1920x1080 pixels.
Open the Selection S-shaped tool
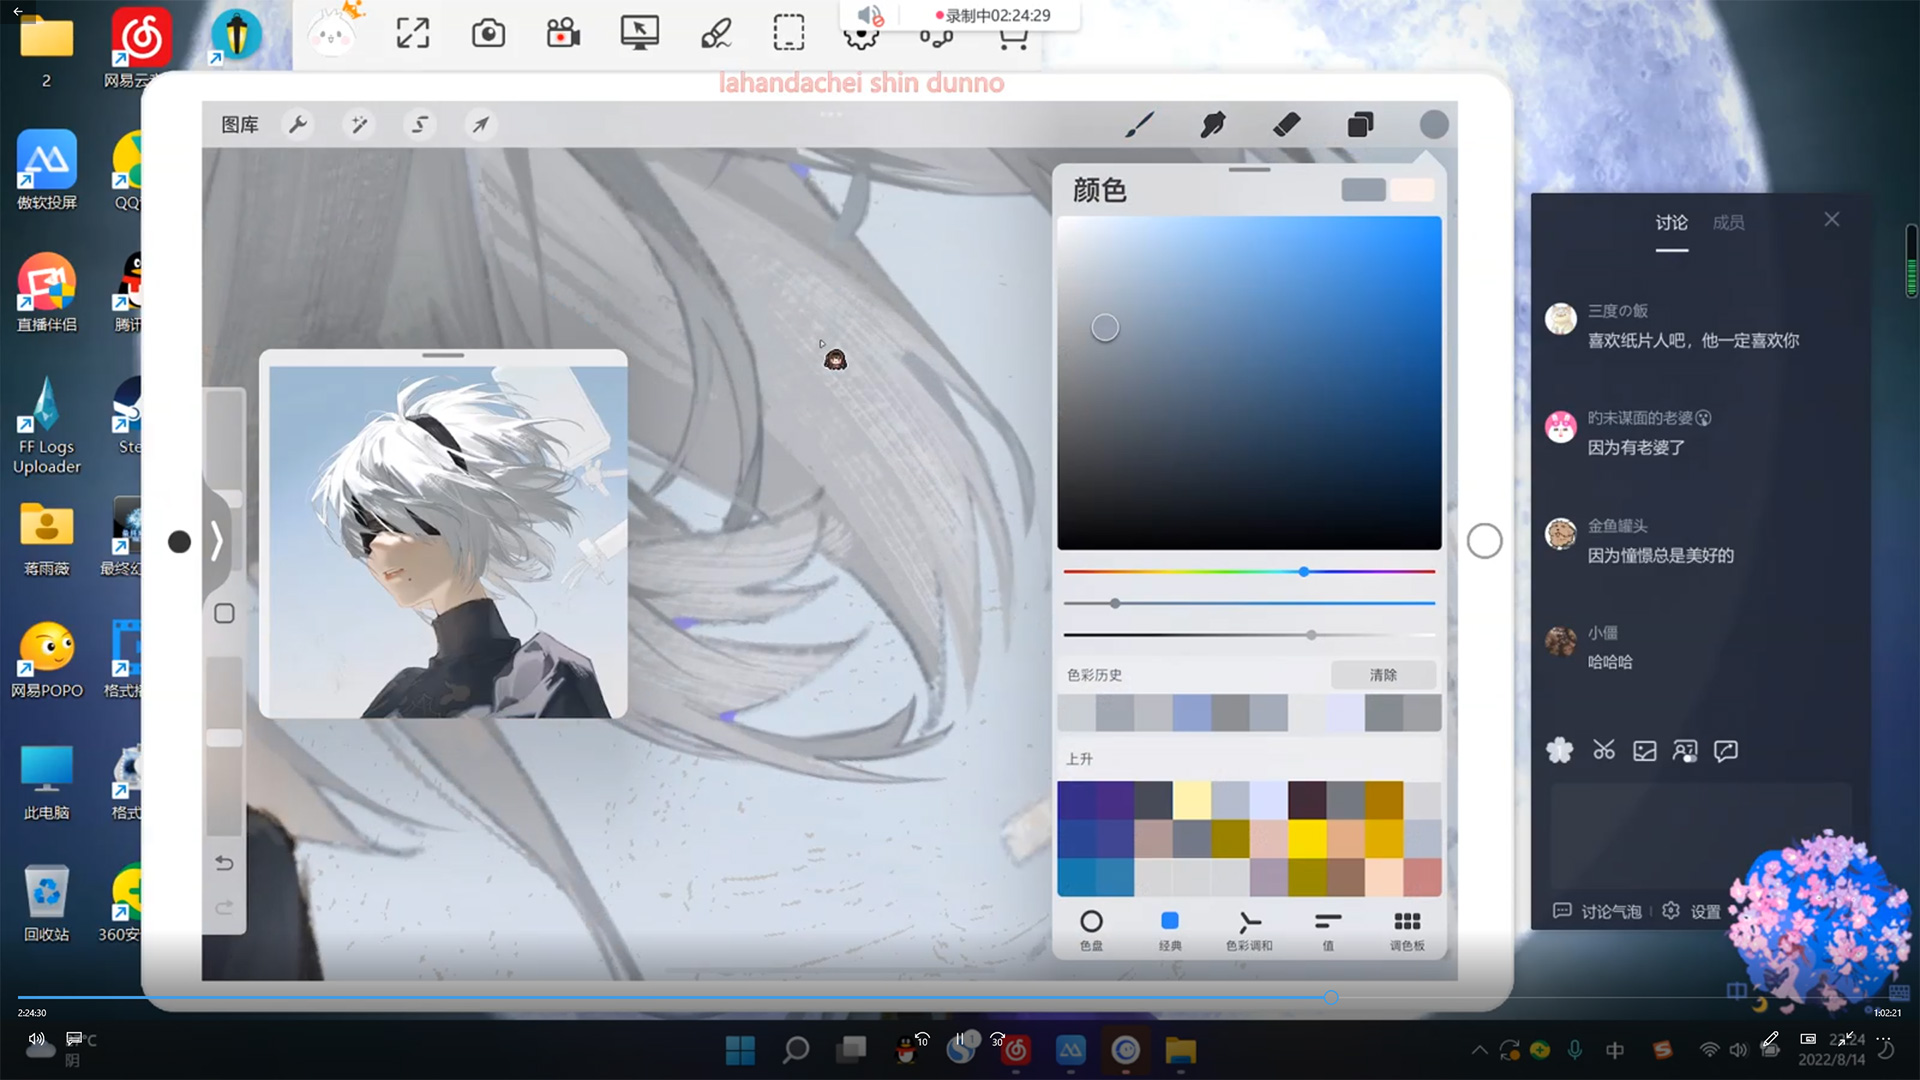point(420,125)
